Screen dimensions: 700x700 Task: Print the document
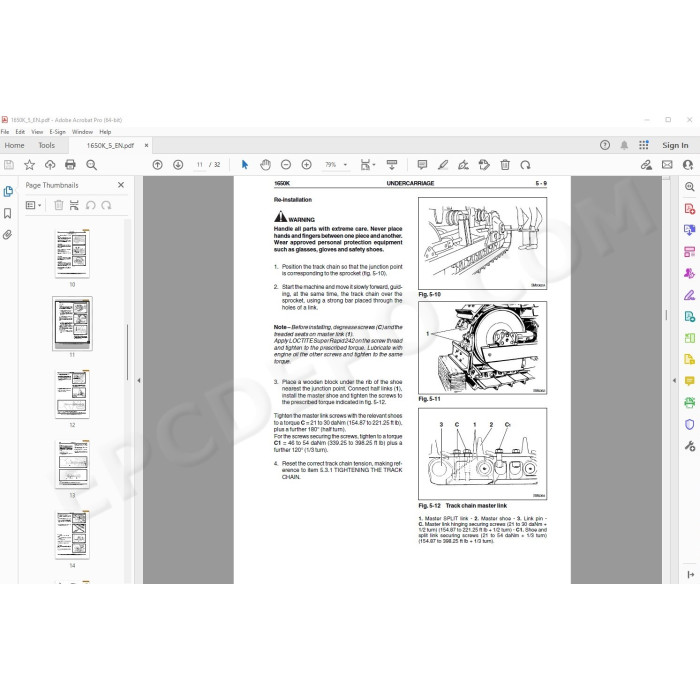tap(71, 165)
